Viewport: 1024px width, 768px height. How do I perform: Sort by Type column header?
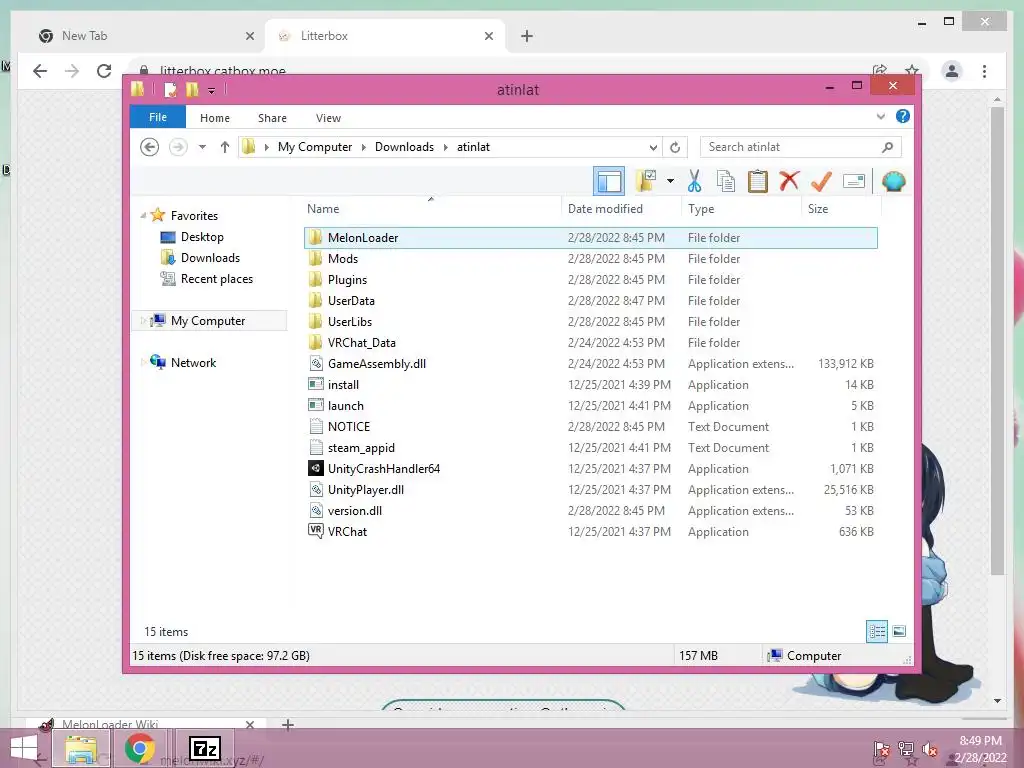click(x=741, y=208)
